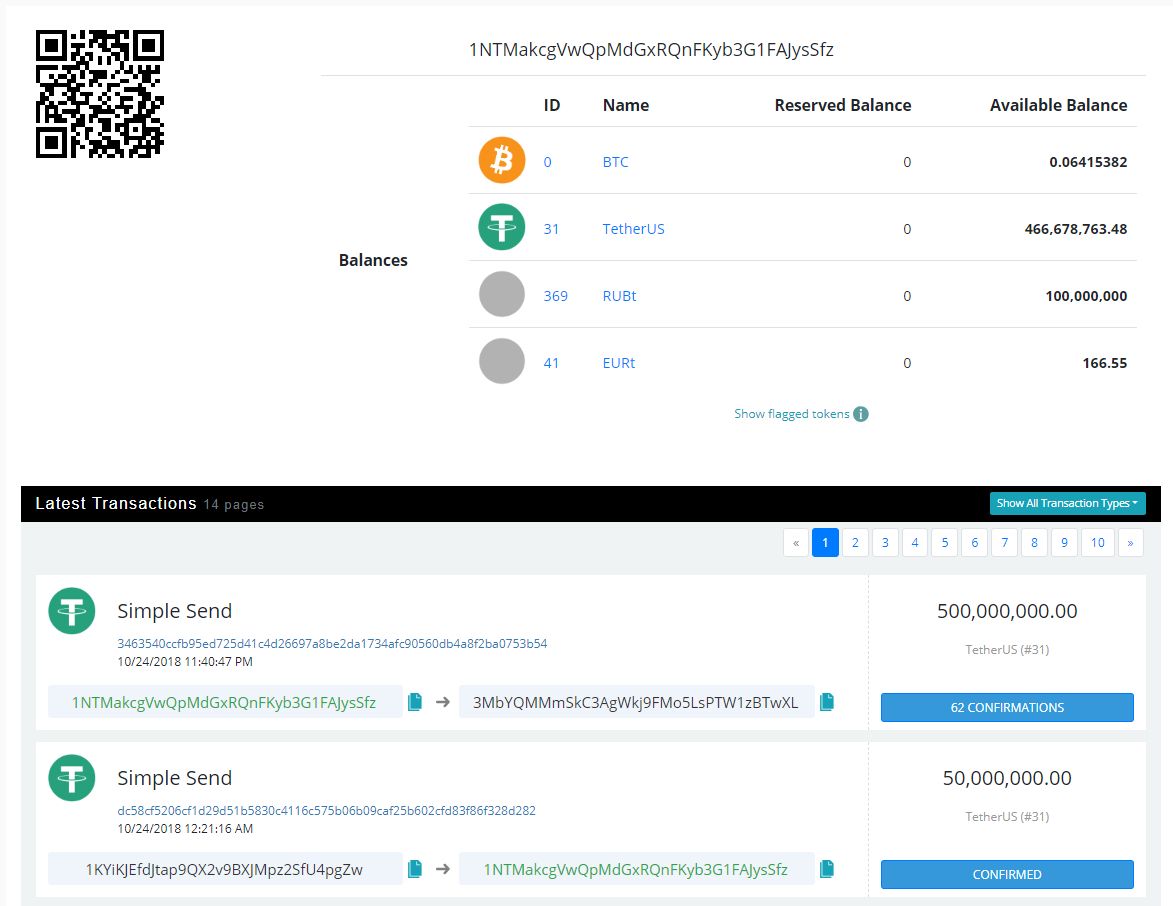
Task: Open the Show All Transaction Types dropdown
Action: tap(1067, 503)
